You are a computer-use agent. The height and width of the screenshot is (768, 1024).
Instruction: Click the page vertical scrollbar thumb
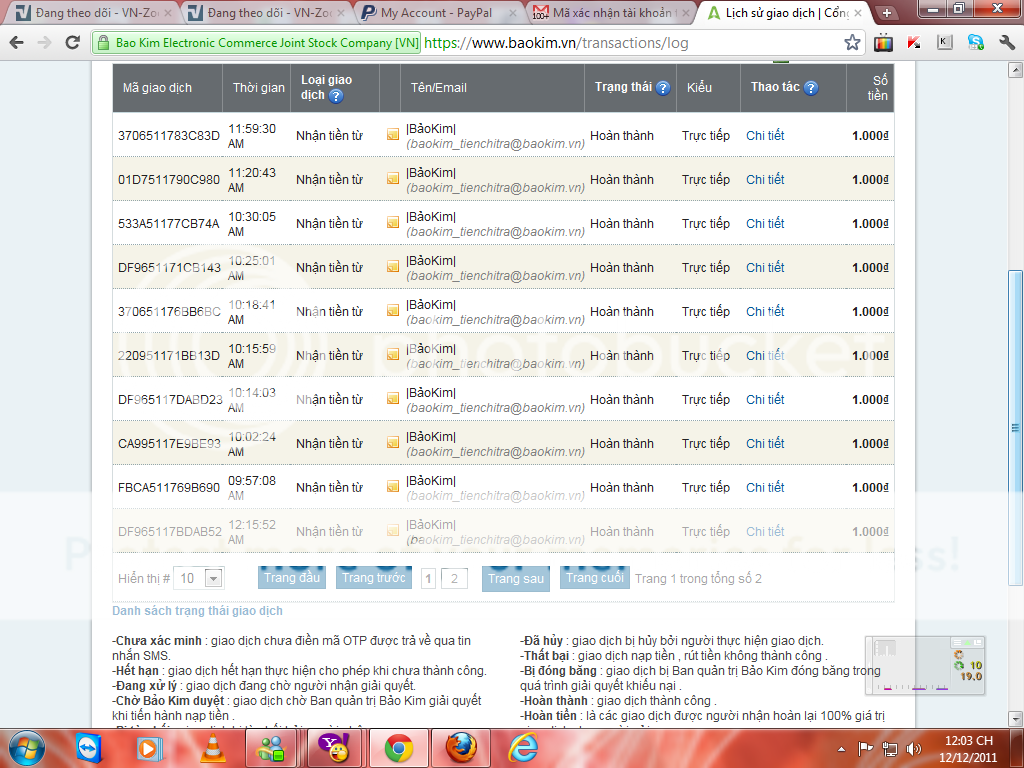click(x=1015, y=428)
